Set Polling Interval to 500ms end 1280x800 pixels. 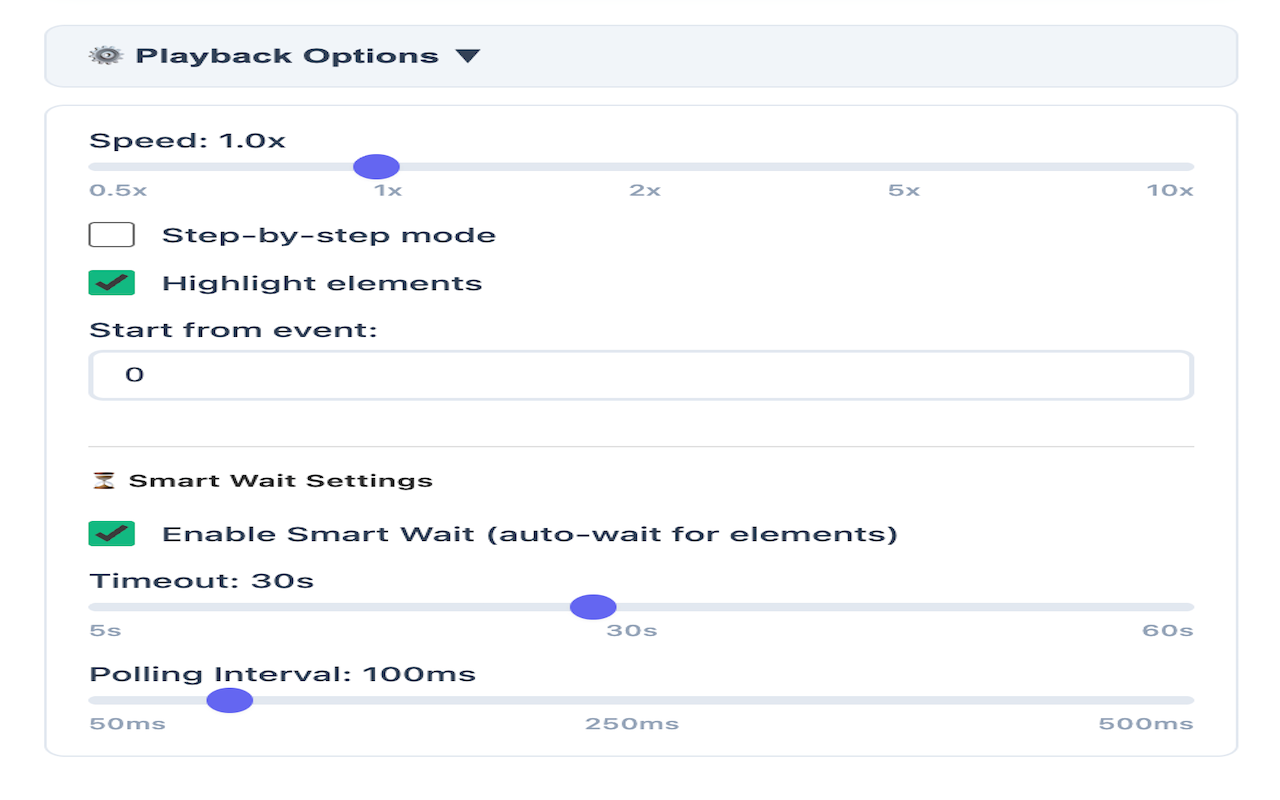tap(1190, 700)
